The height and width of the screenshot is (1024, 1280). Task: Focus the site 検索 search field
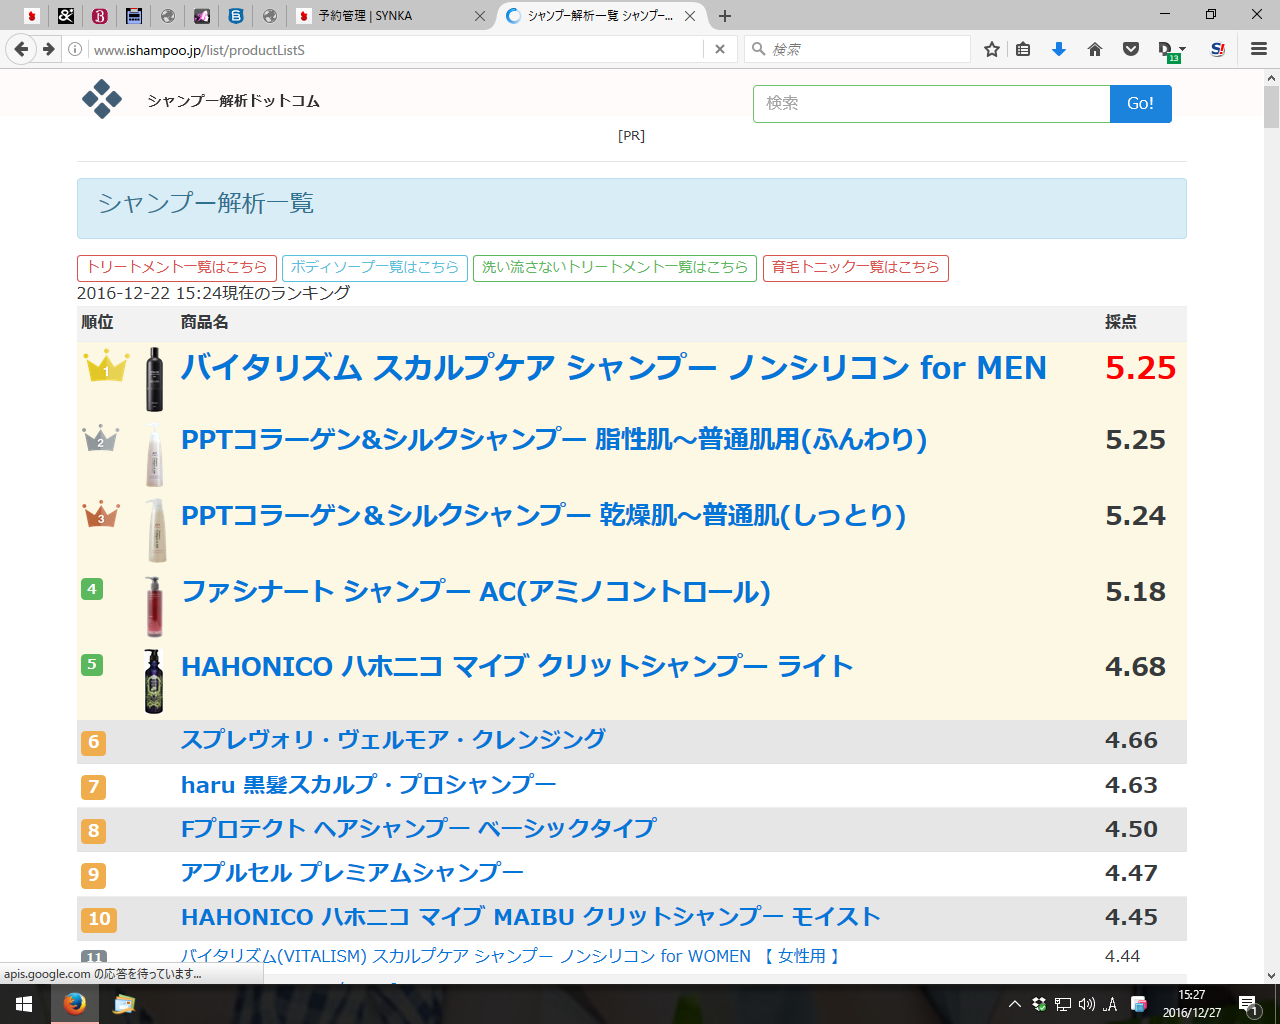[931, 104]
